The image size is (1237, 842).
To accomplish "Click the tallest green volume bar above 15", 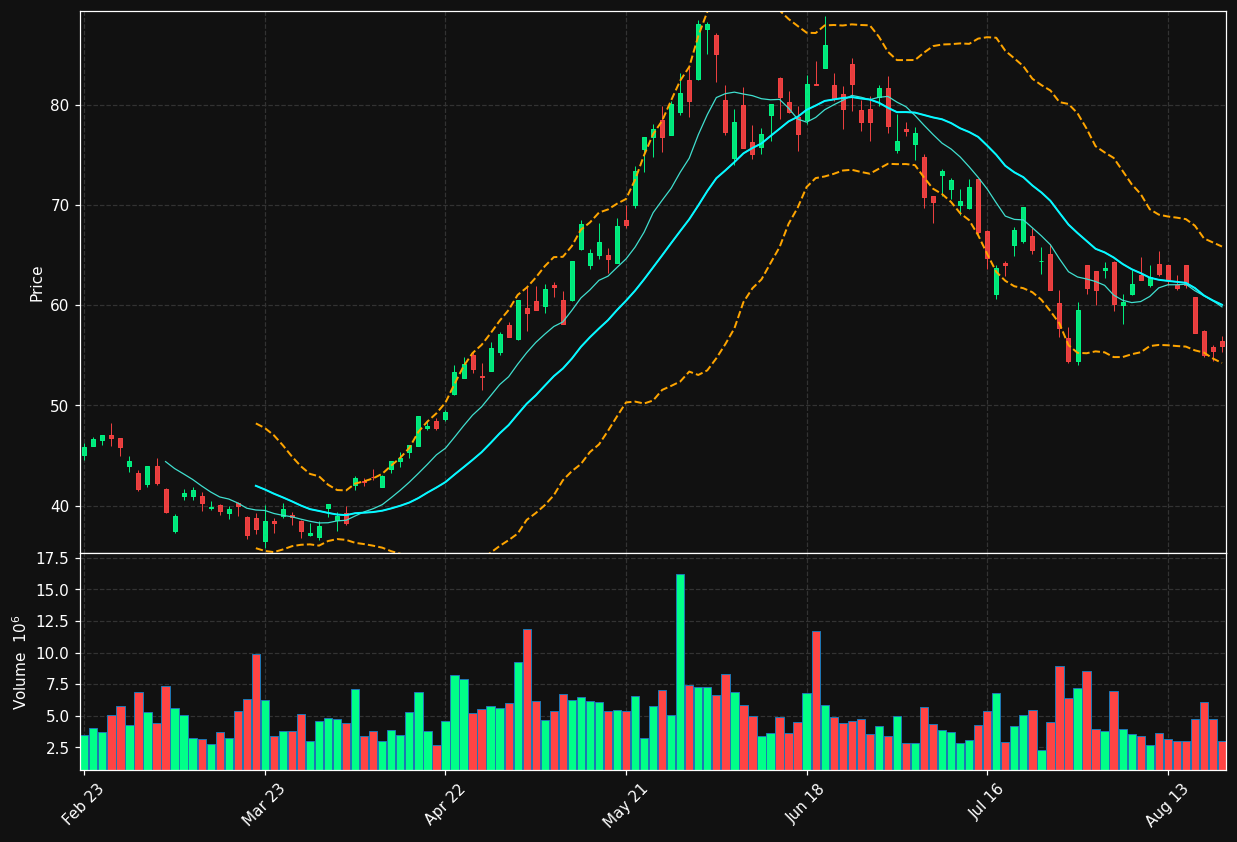I will coord(680,672).
